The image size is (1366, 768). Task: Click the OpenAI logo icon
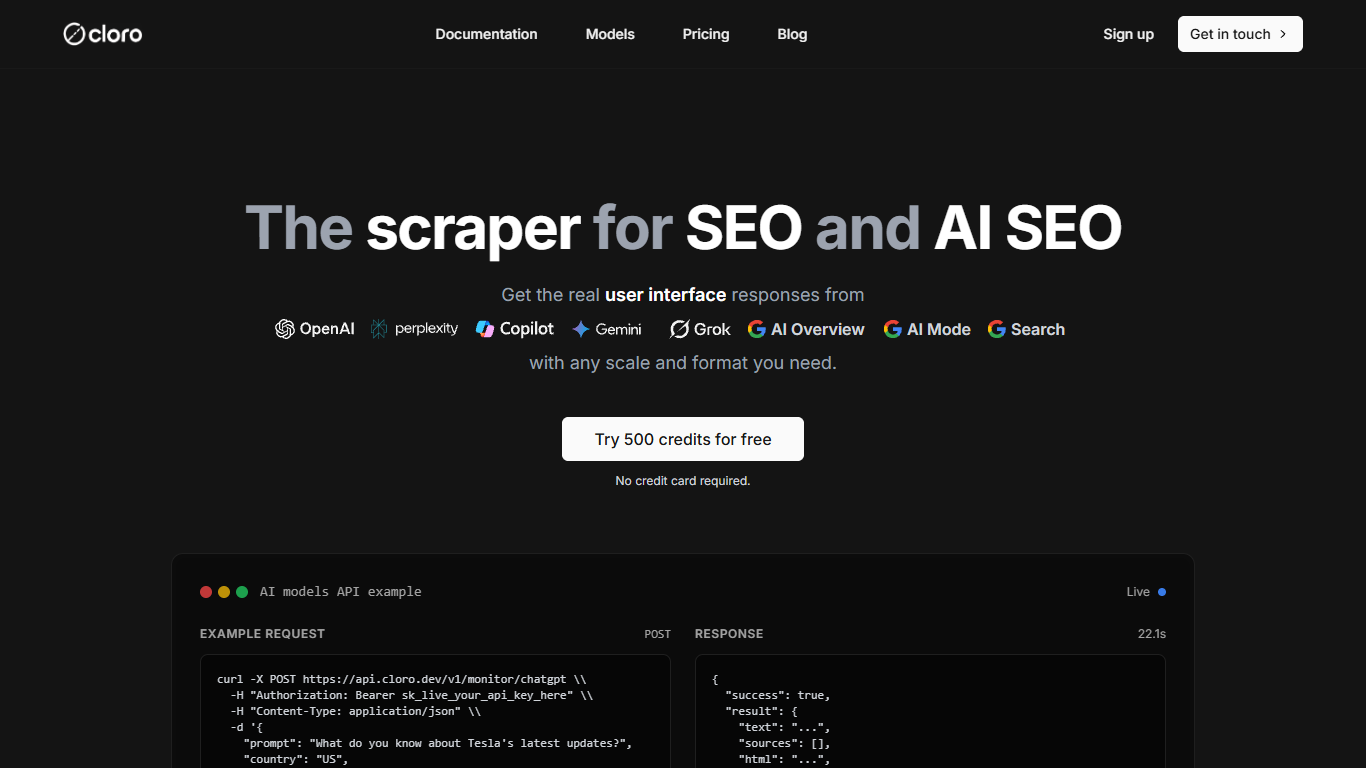pos(285,329)
